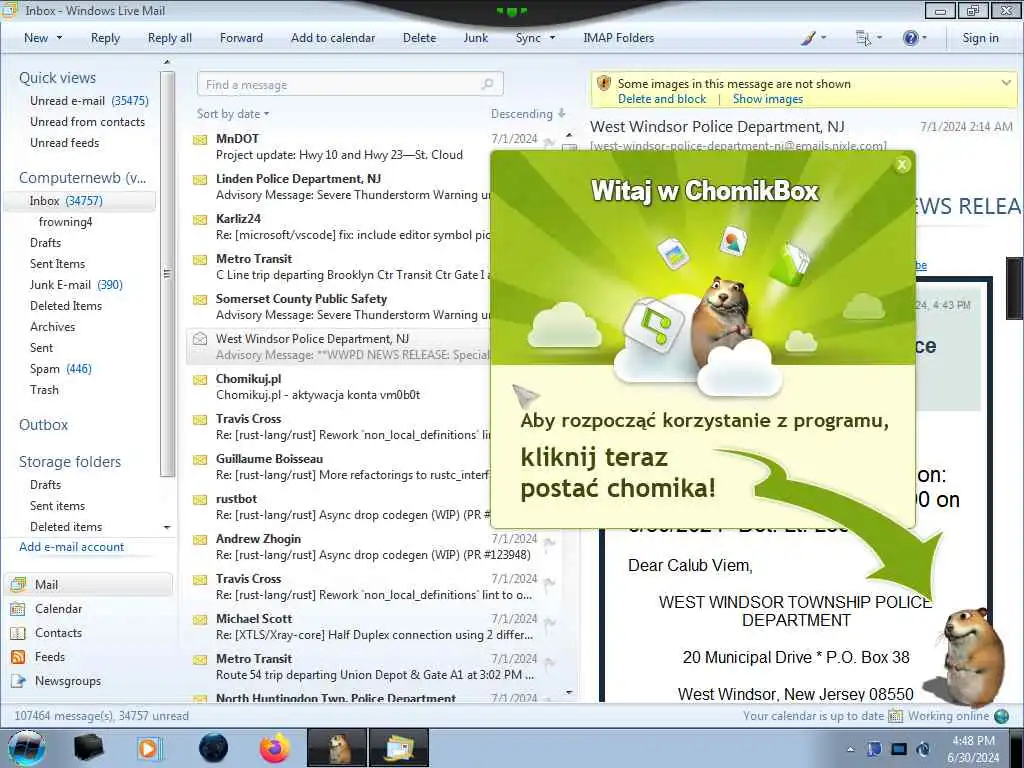Mark message as Junk
1024x768 pixels.
tap(475, 38)
